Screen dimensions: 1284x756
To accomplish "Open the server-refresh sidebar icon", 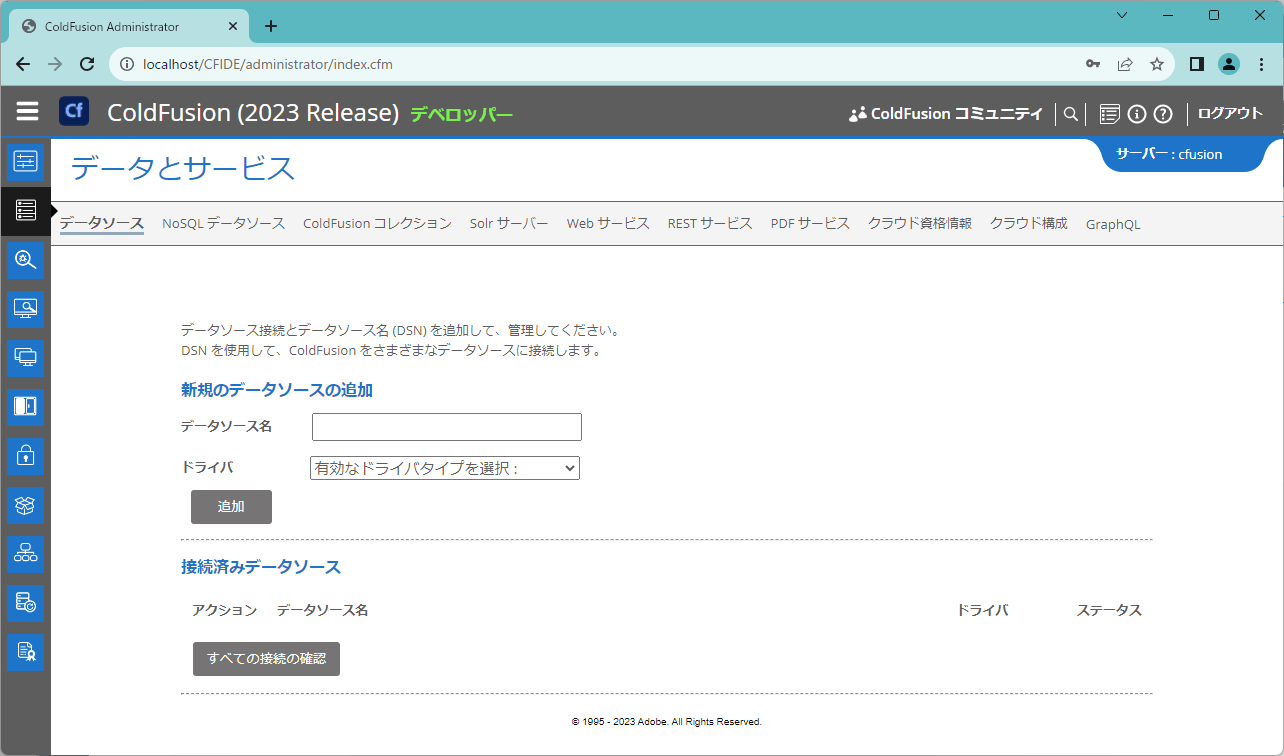I will point(25,602).
